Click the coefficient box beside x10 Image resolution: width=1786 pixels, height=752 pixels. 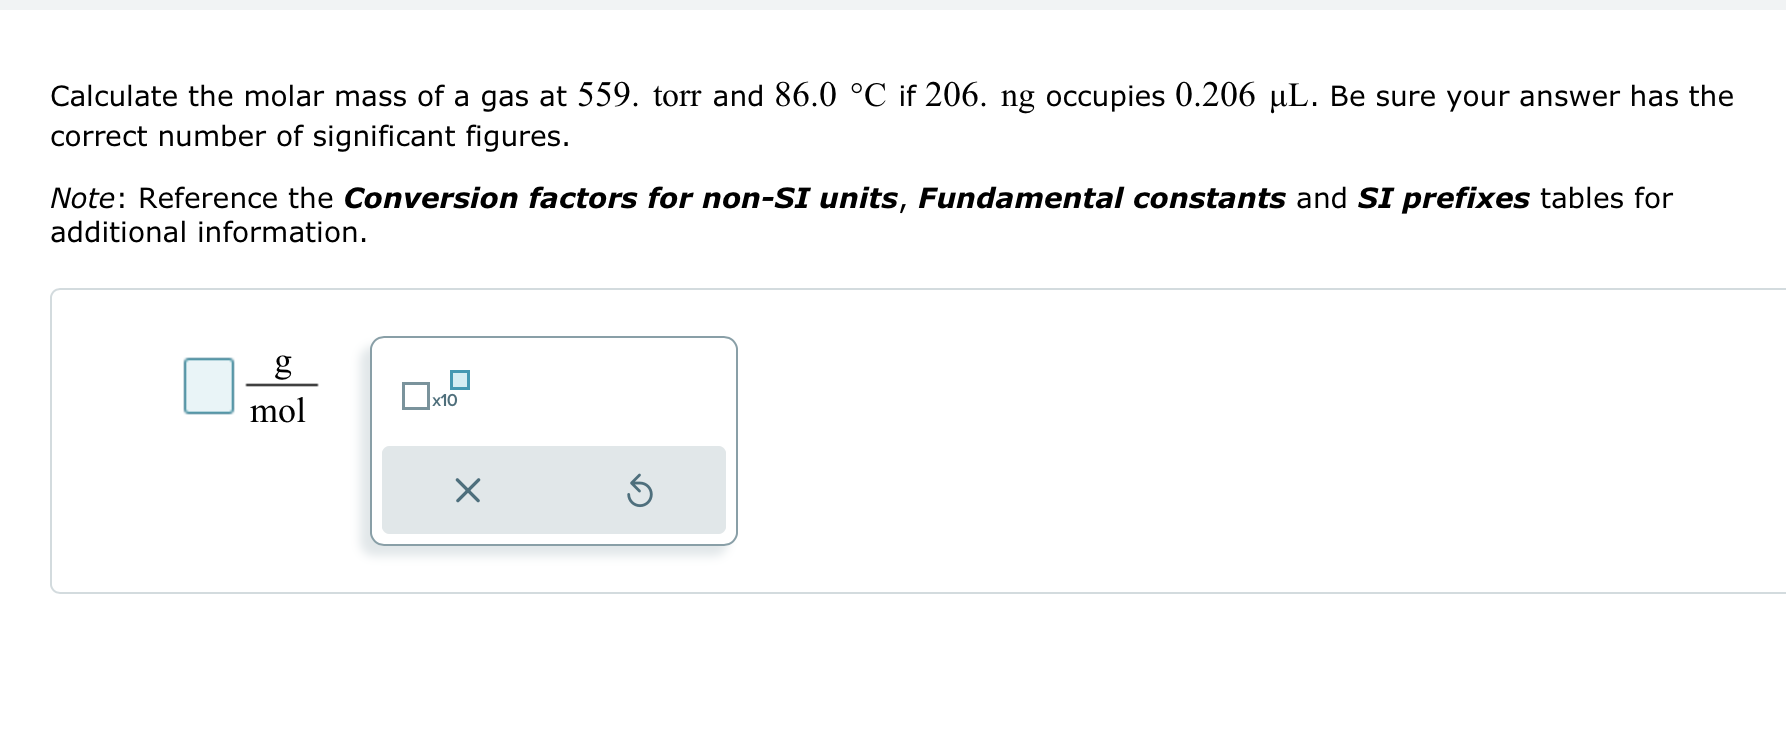[414, 396]
